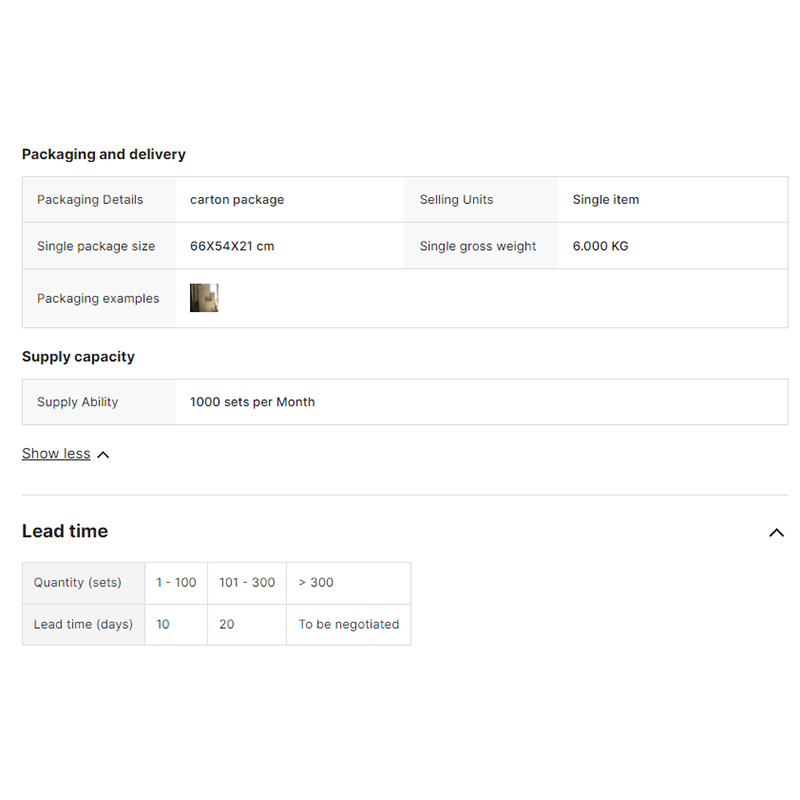Click the Lead time heading
The image size is (800, 800).
pyautogui.click(x=65, y=531)
